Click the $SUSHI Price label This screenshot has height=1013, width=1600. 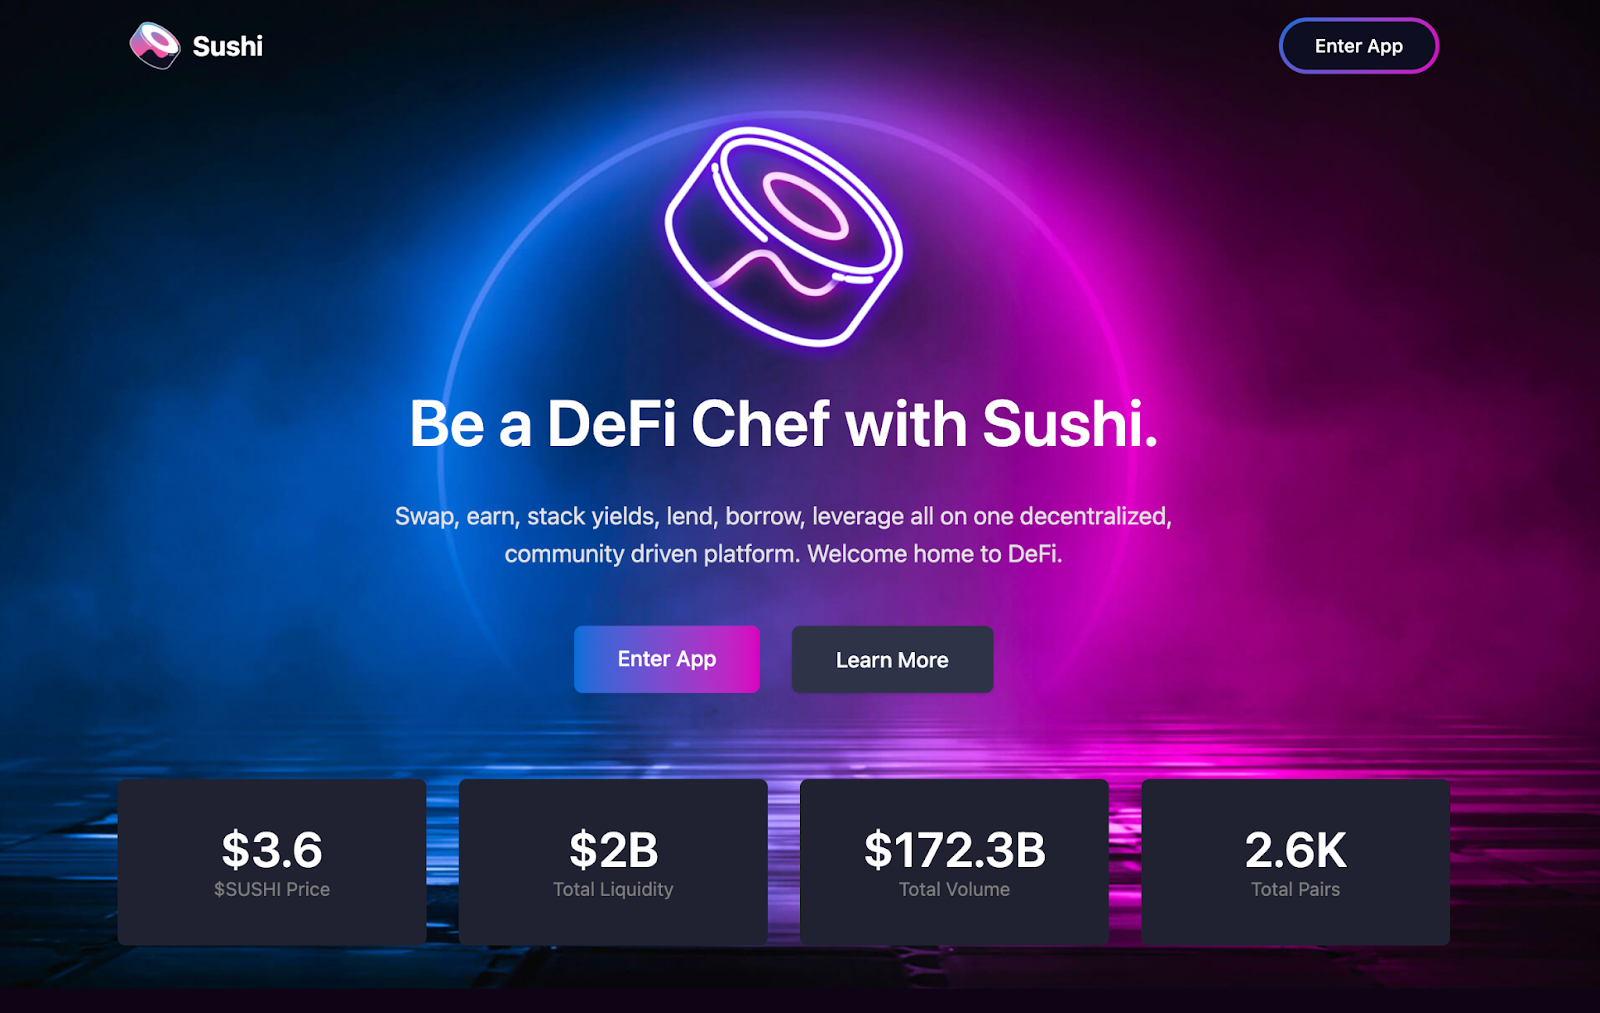pyautogui.click(x=272, y=889)
